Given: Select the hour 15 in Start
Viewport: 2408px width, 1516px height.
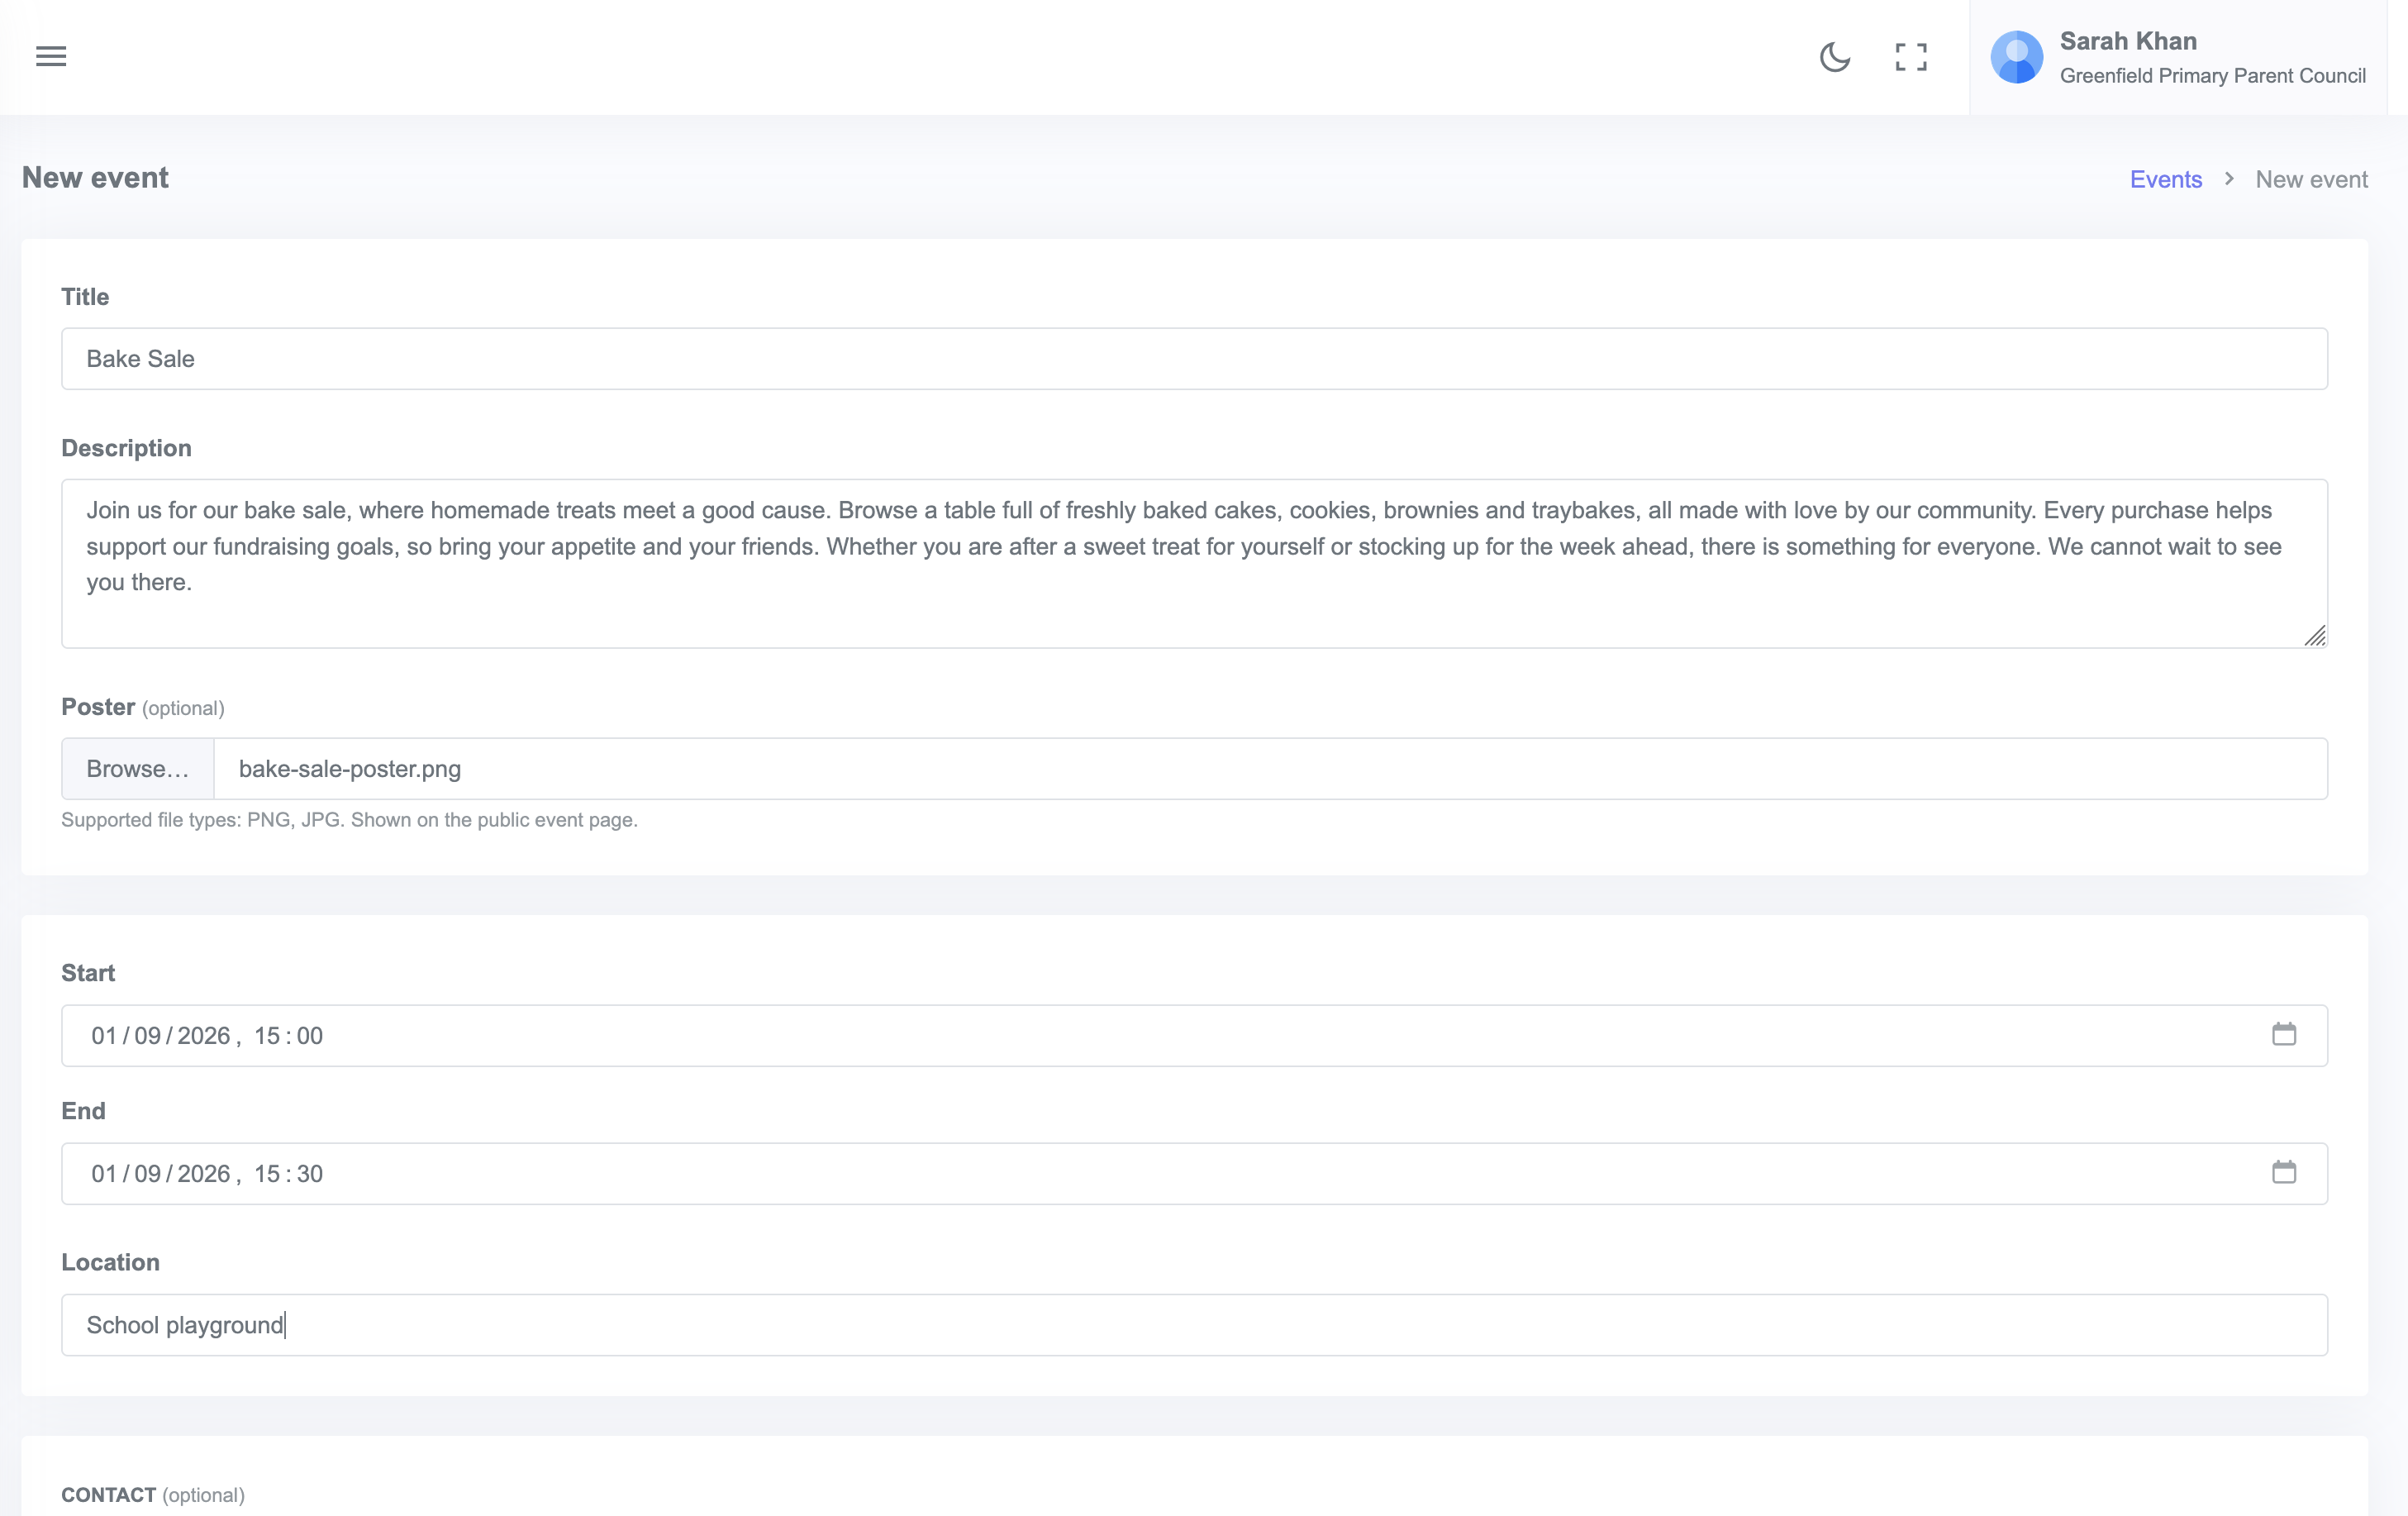Looking at the screenshot, I should tap(267, 1036).
